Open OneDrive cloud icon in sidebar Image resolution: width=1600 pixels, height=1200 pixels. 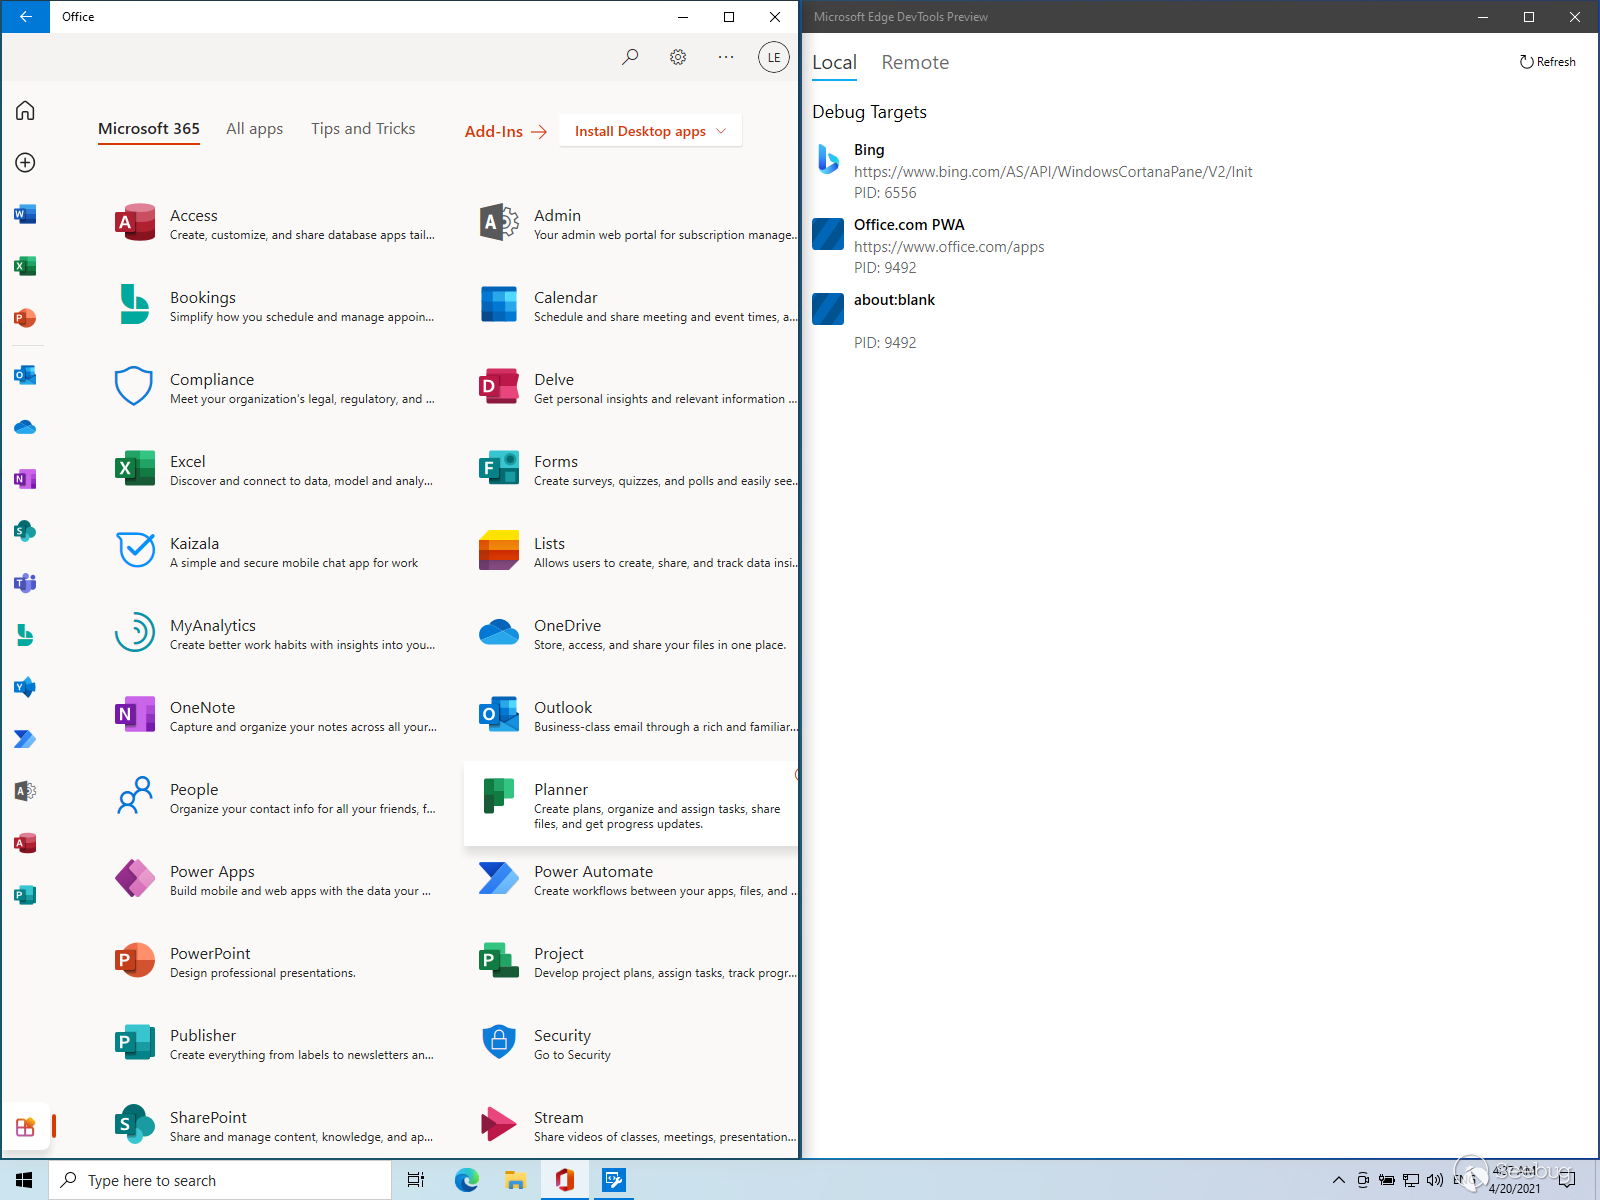point(25,427)
